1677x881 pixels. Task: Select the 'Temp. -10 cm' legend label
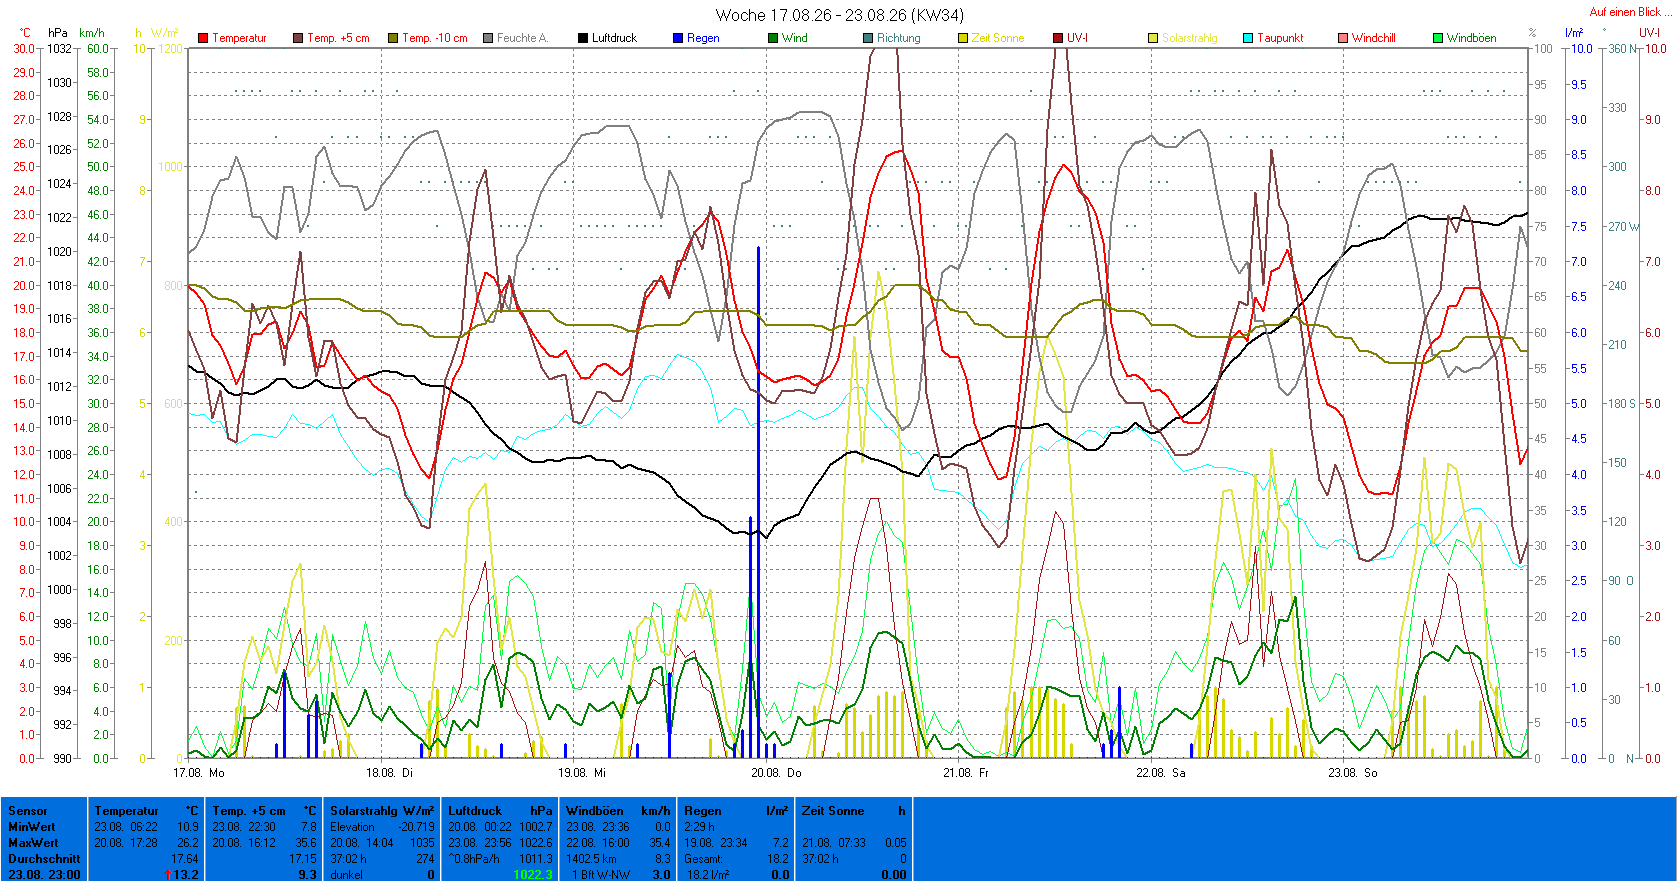[435, 38]
